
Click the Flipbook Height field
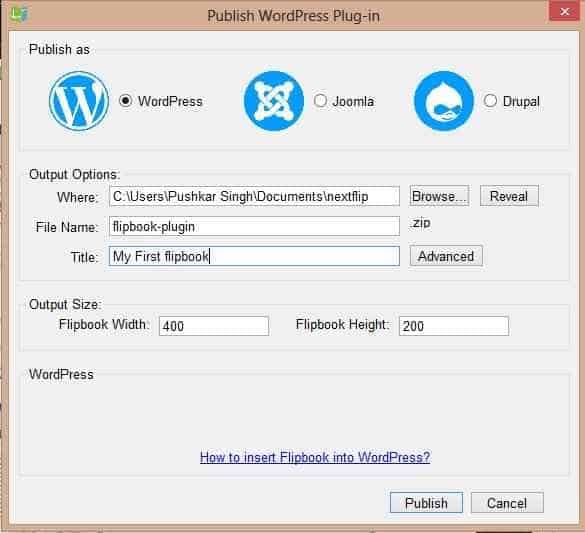454,326
